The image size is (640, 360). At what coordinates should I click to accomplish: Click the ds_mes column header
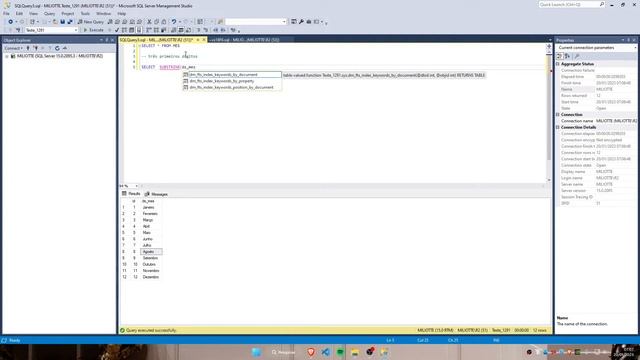pyautogui.click(x=151, y=201)
